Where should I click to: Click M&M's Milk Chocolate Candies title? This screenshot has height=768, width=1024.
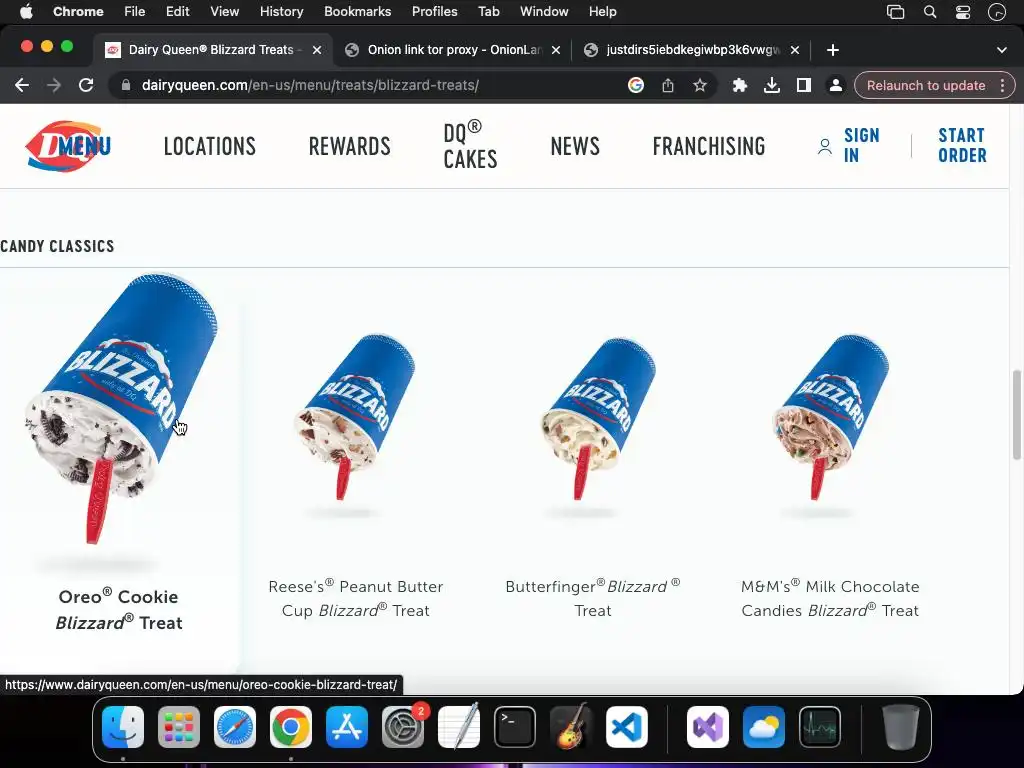pos(830,598)
